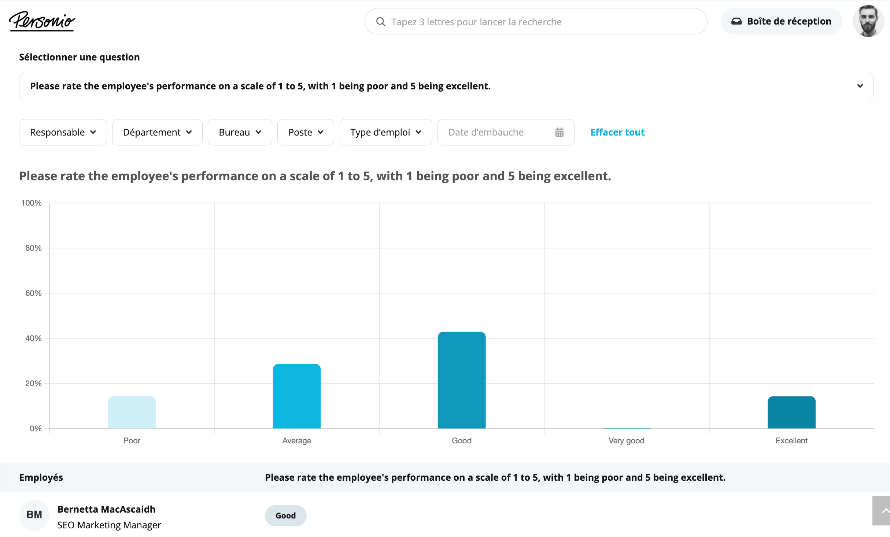The image size is (890, 537).
Task: Click the Employés column header
Action: (x=41, y=477)
